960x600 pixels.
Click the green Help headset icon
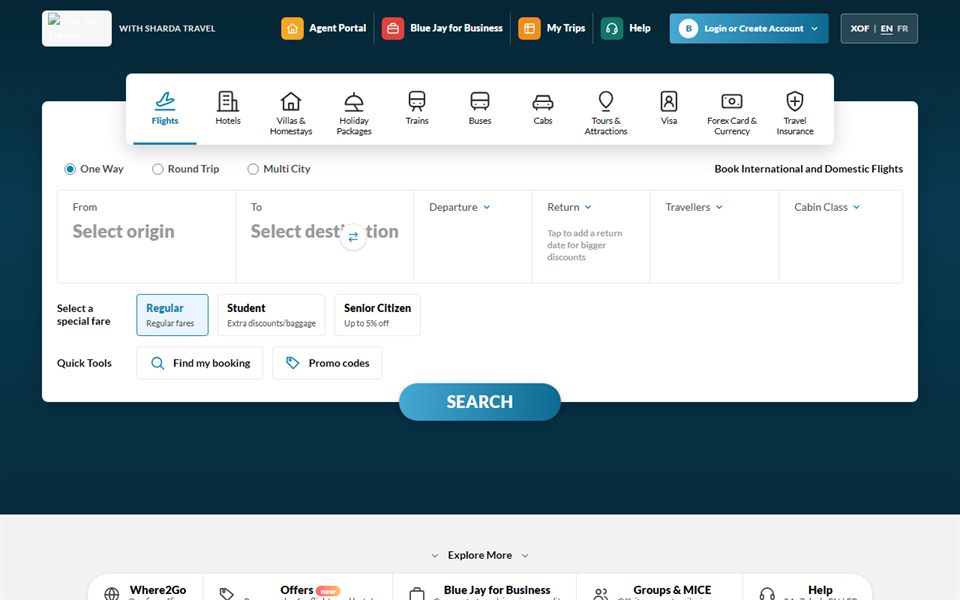(612, 28)
